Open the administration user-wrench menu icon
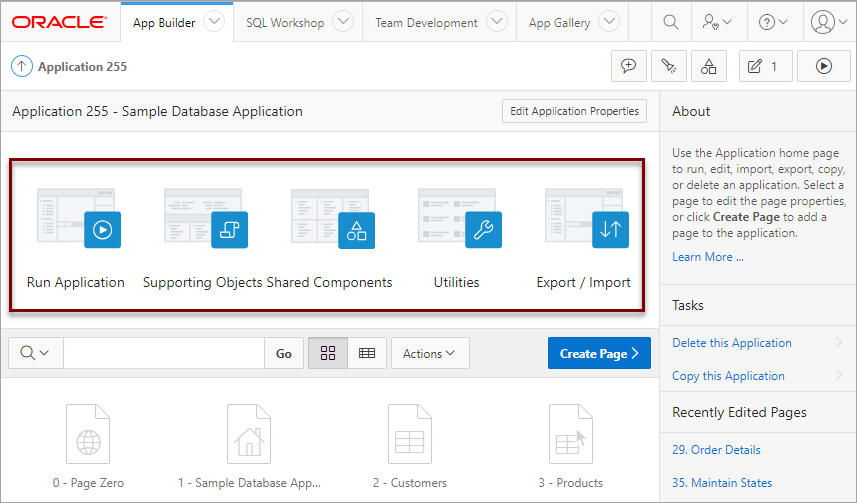857x503 pixels. (717, 22)
